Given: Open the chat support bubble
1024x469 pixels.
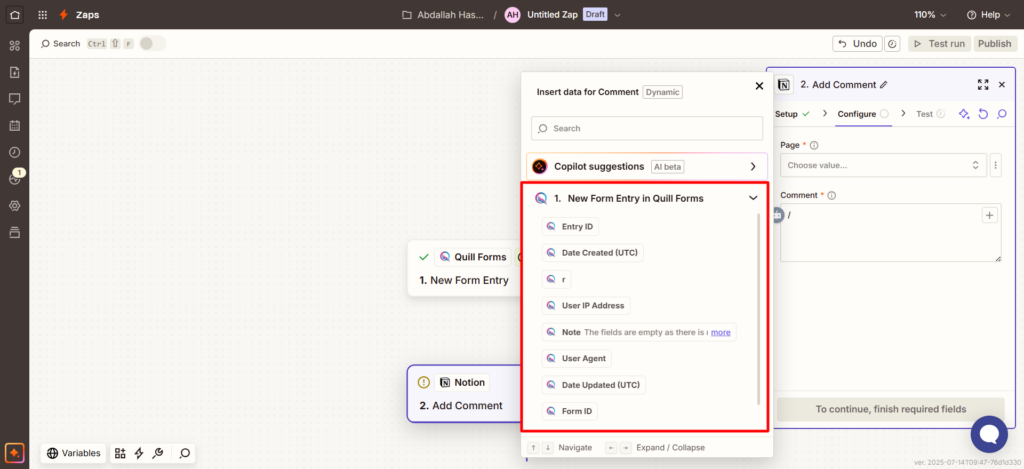Looking at the screenshot, I should point(989,434).
